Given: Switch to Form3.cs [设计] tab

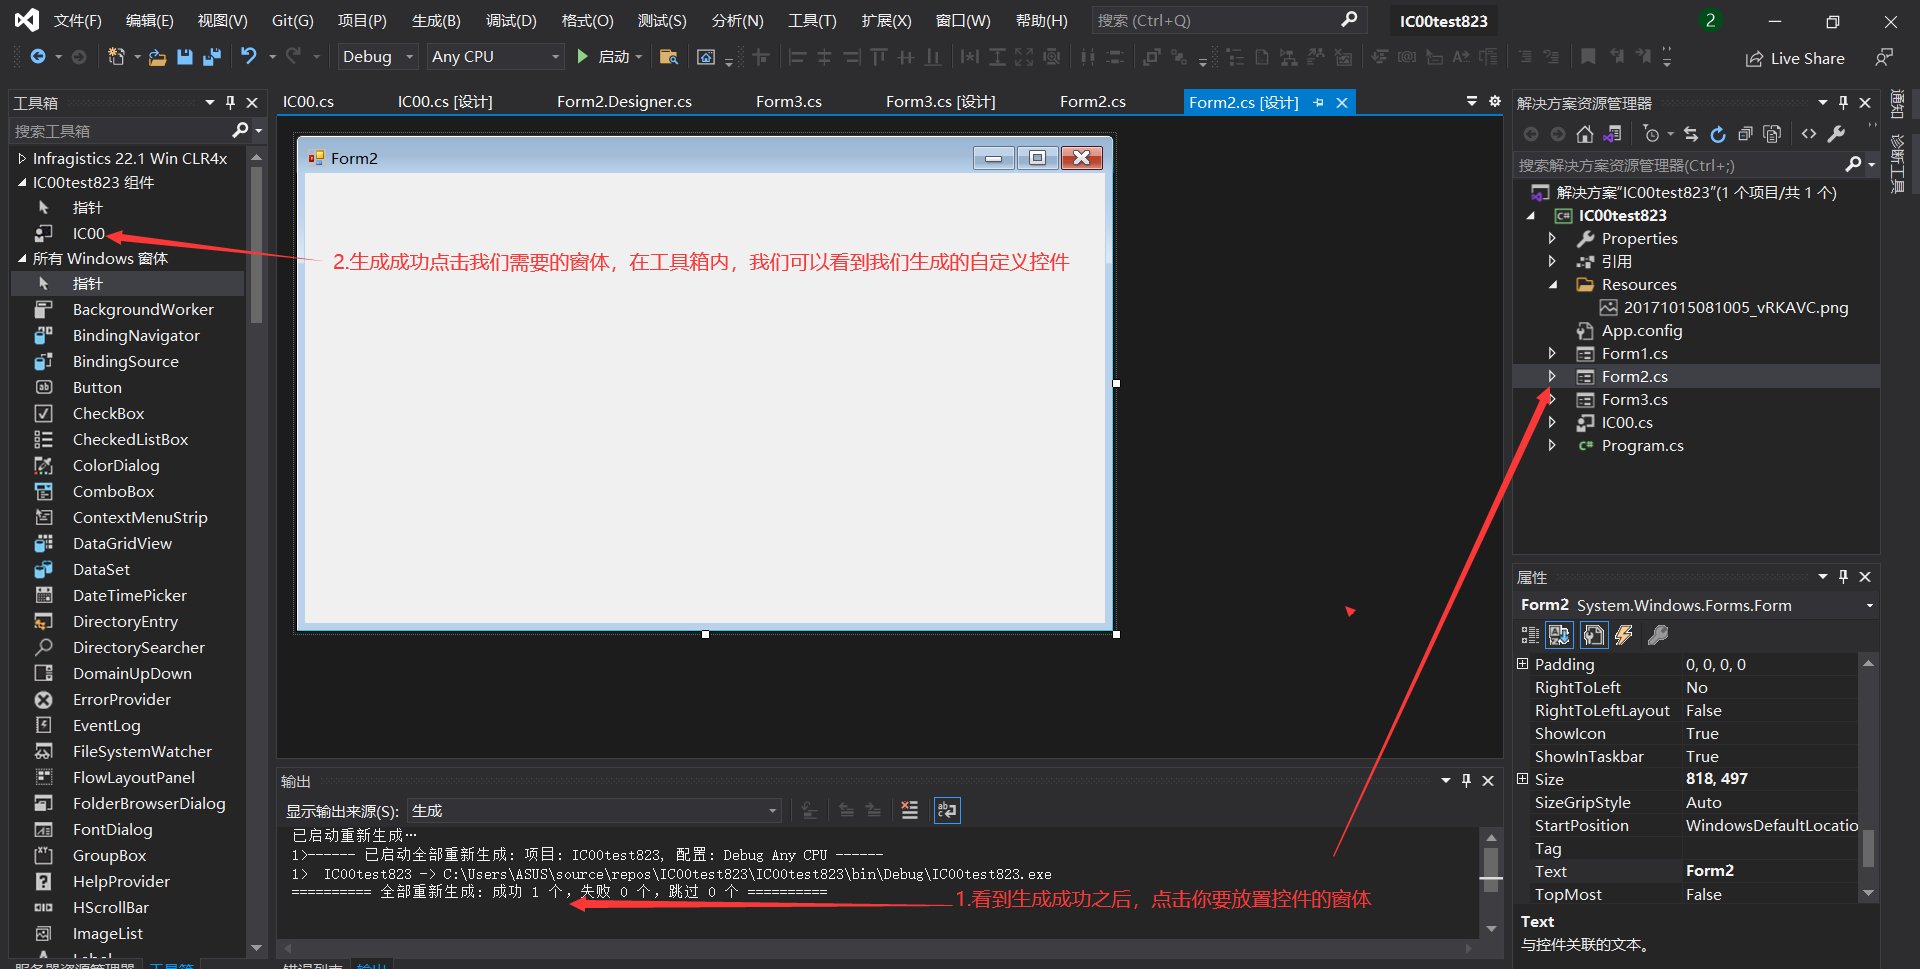Looking at the screenshot, I should click(940, 102).
